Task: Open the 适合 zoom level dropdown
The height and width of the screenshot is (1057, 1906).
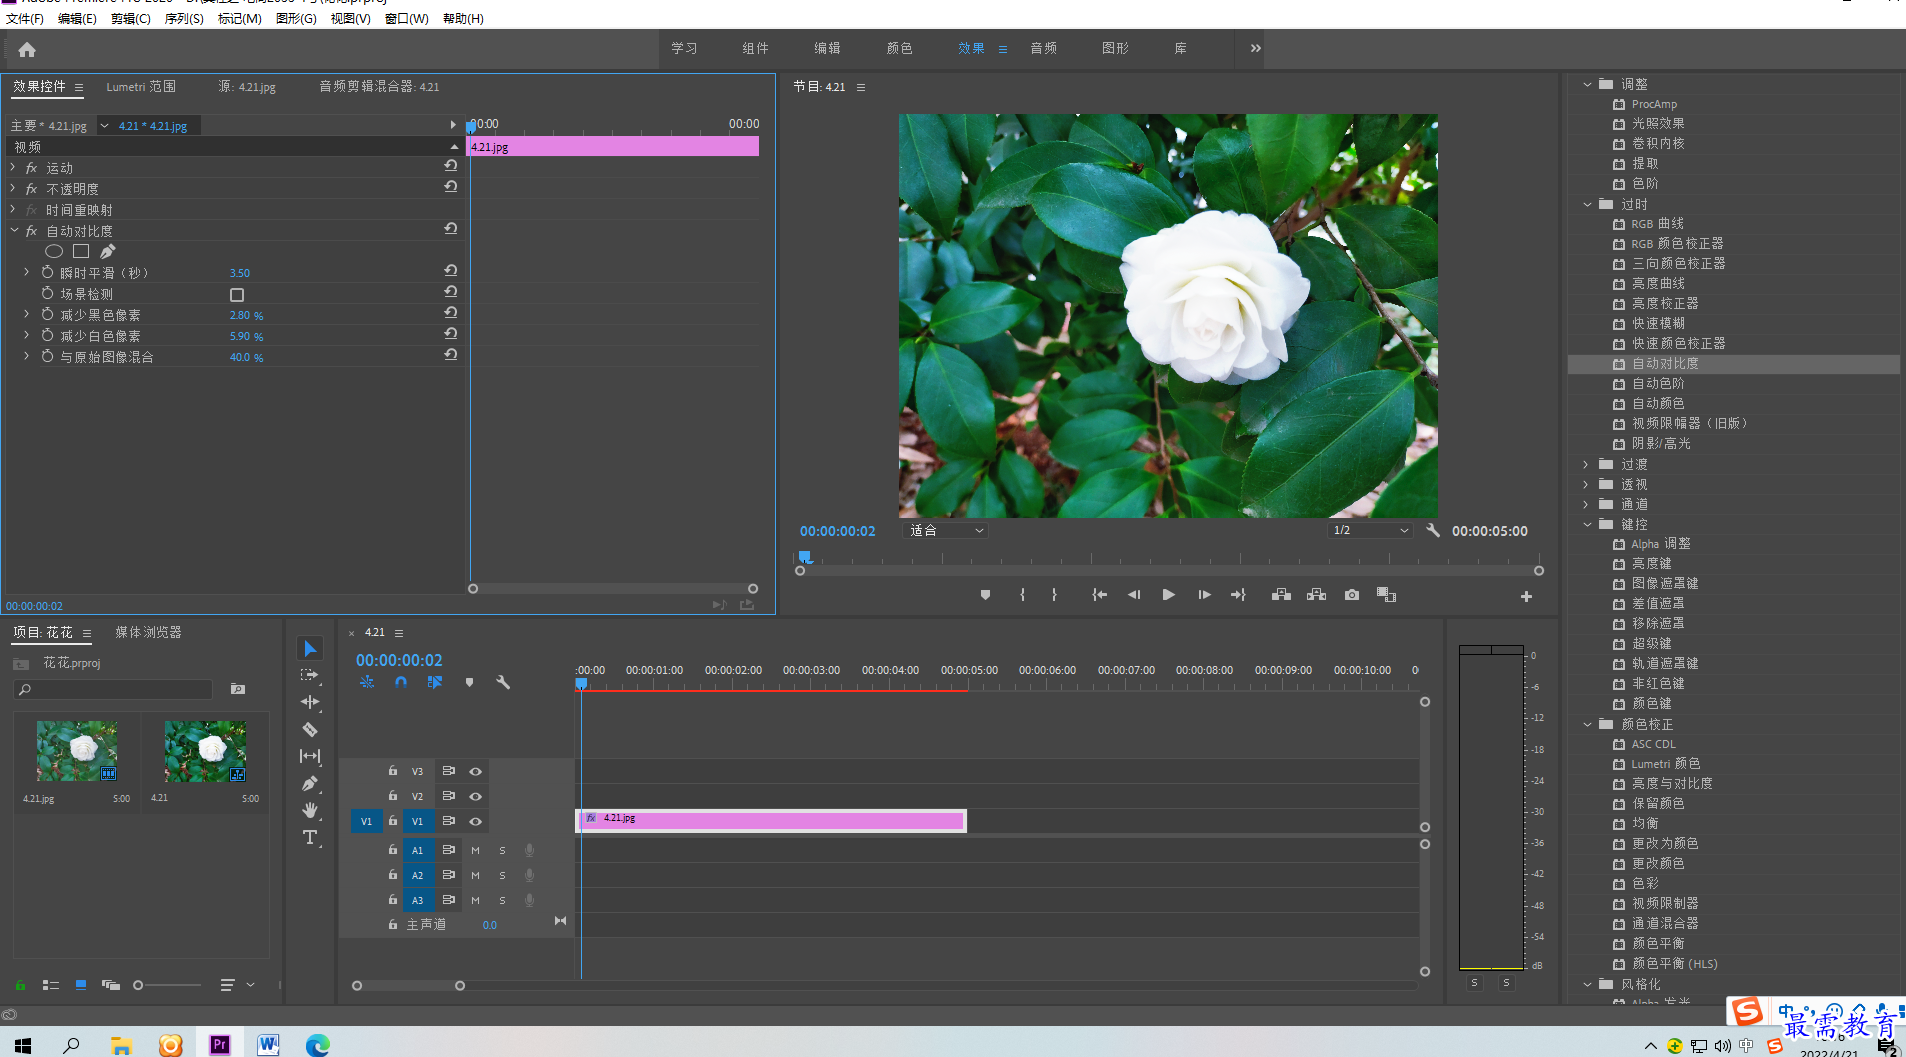Action: pos(946,531)
